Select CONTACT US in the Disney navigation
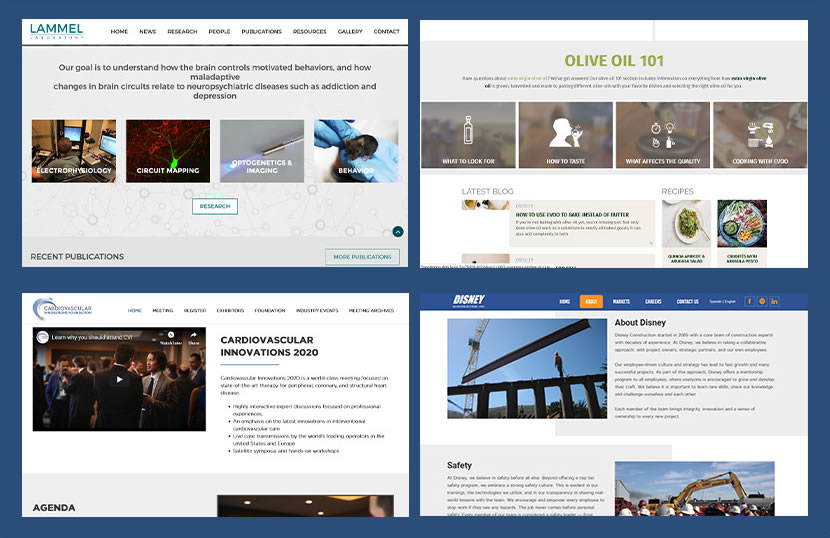 coord(688,301)
